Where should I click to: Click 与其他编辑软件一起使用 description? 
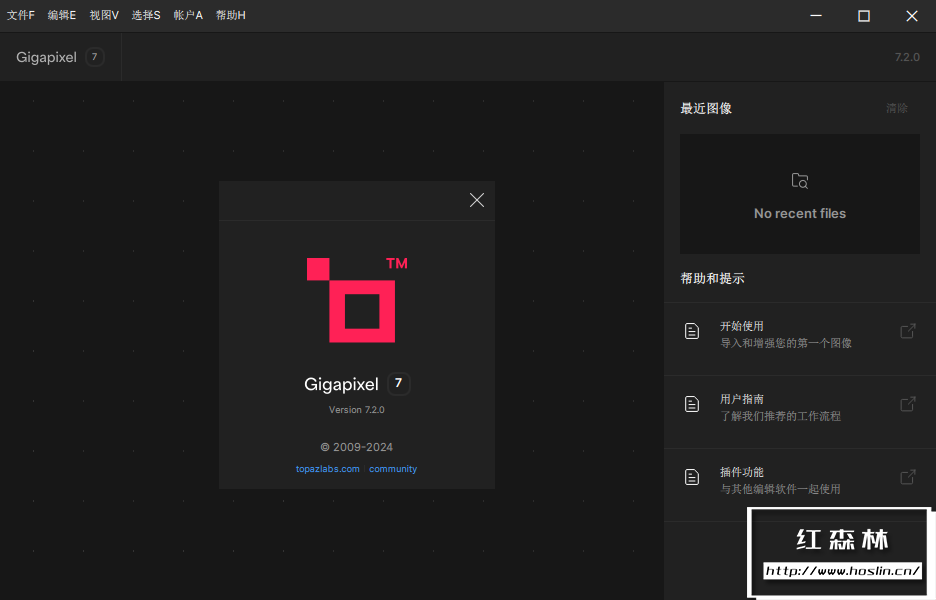coord(780,489)
